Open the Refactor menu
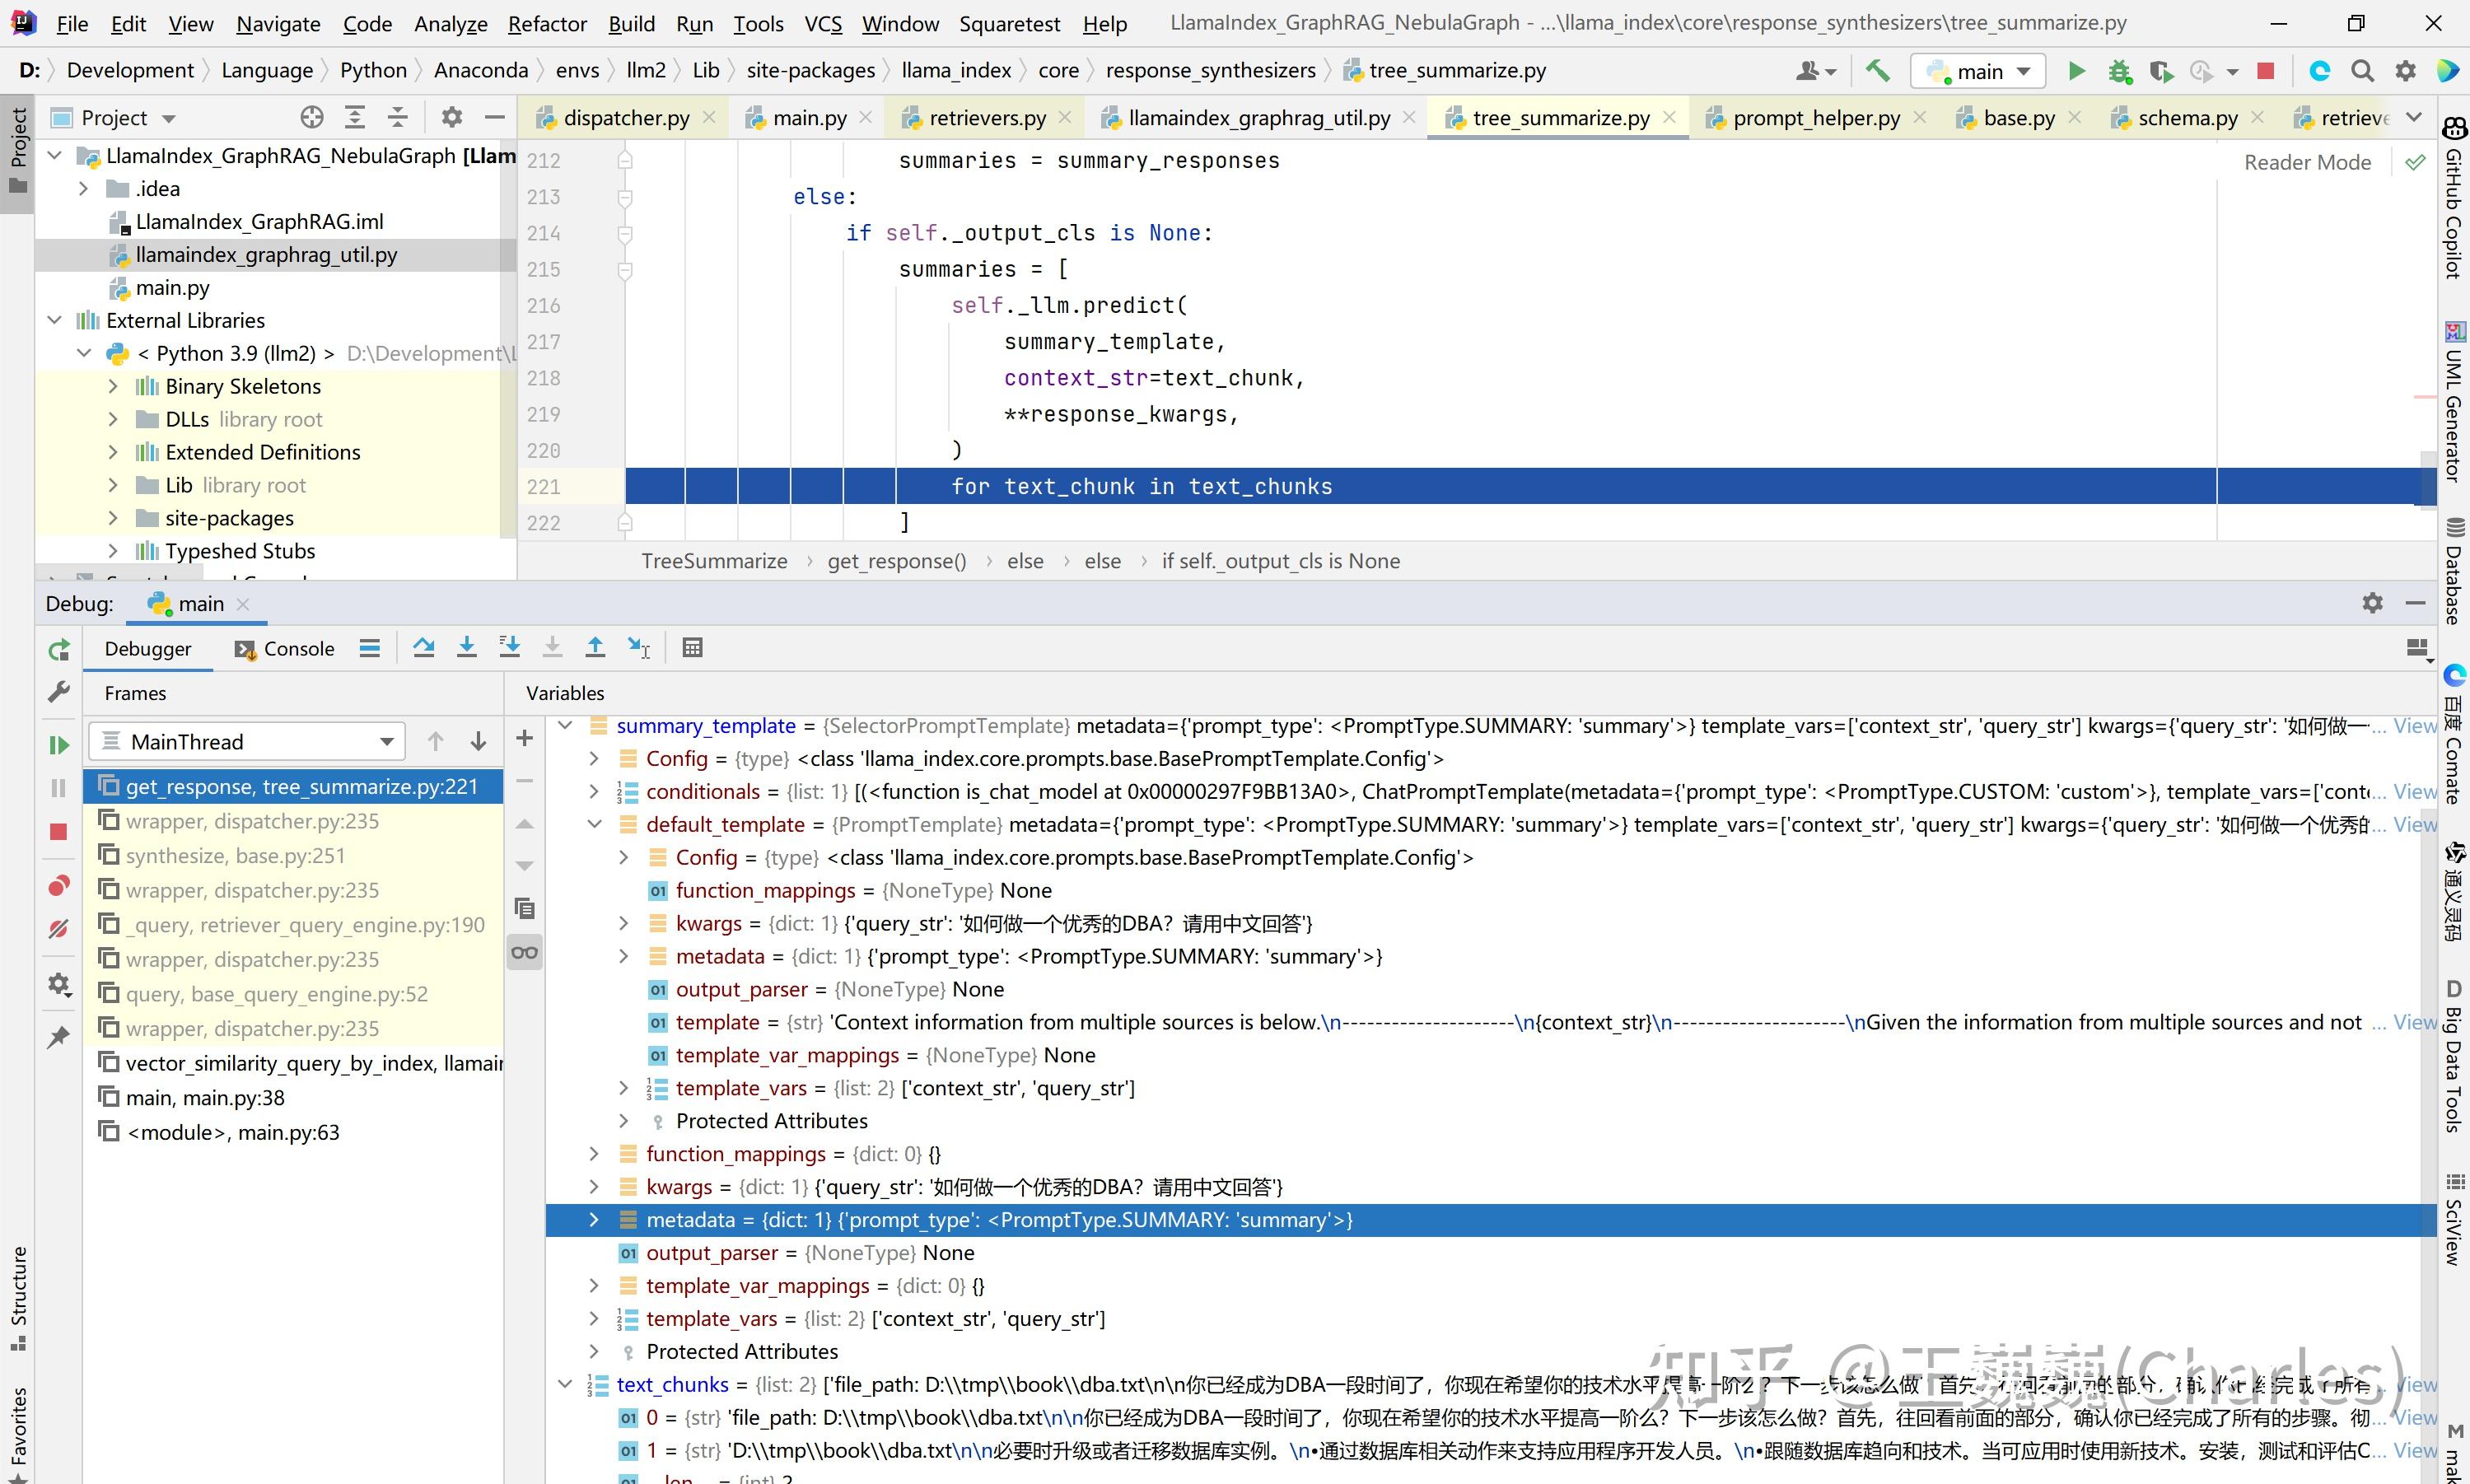Image resolution: width=2470 pixels, height=1484 pixels. 547,23
